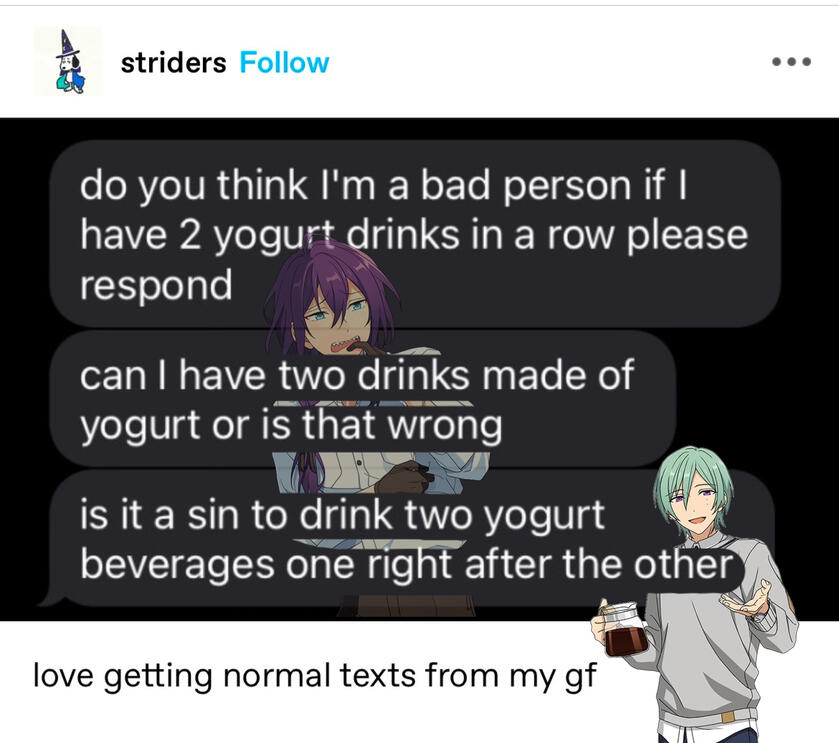Follow the striders blog
The height and width of the screenshot is (743, 839).
284,63
